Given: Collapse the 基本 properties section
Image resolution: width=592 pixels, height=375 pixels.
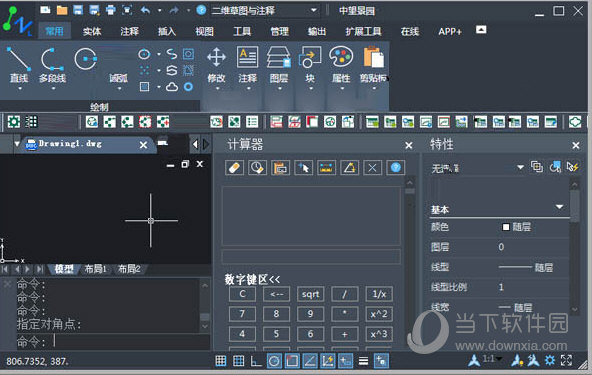Looking at the screenshot, I should (x=559, y=207).
